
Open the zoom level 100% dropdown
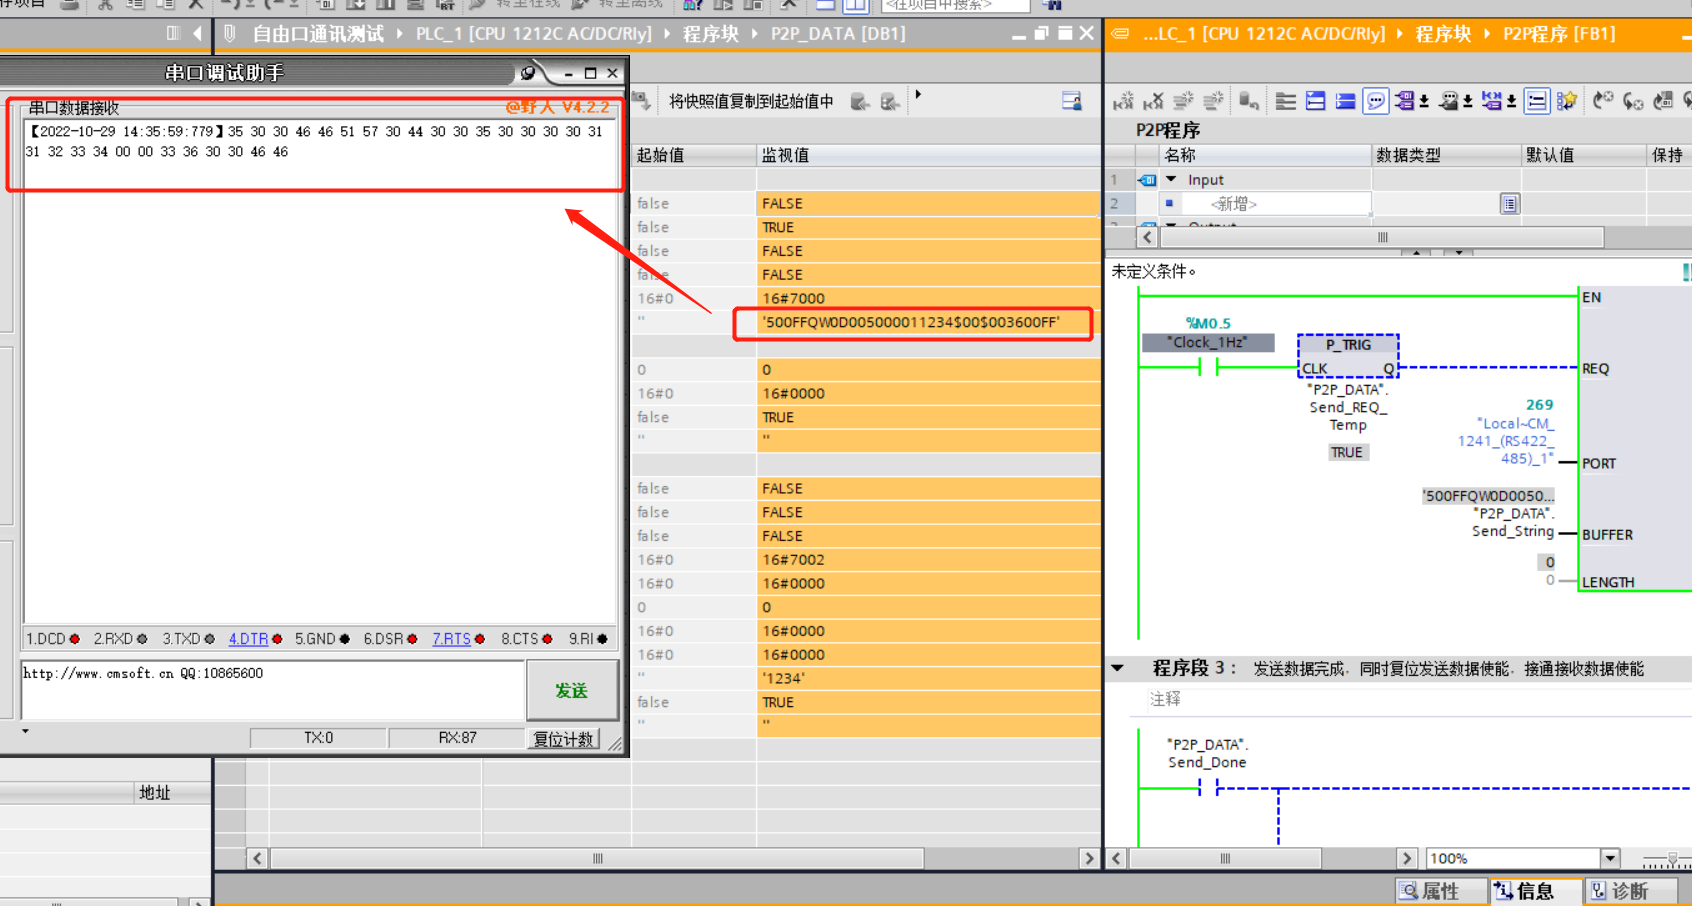point(1610,858)
